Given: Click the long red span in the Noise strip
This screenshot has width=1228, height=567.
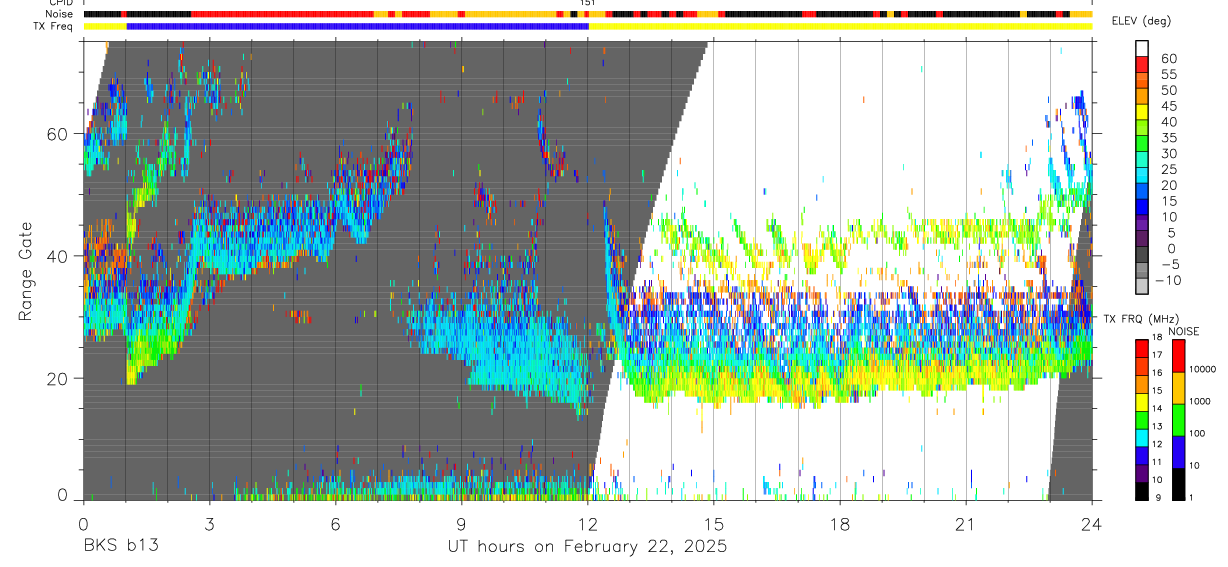Looking at the screenshot, I should tap(282, 14).
